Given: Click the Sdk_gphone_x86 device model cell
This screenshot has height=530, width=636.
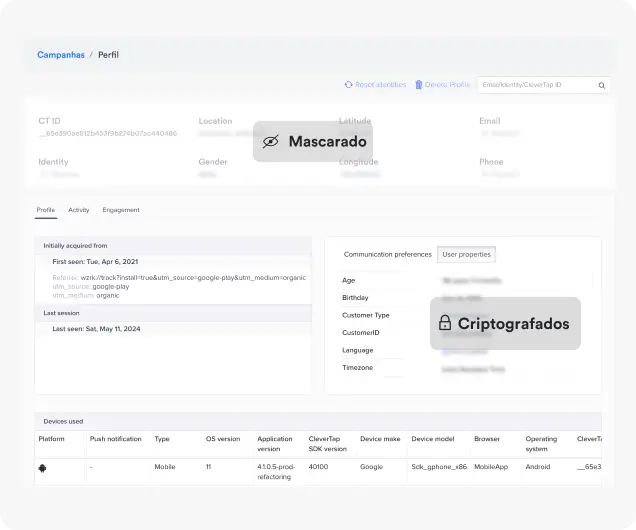Looking at the screenshot, I should (x=439, y=467).
